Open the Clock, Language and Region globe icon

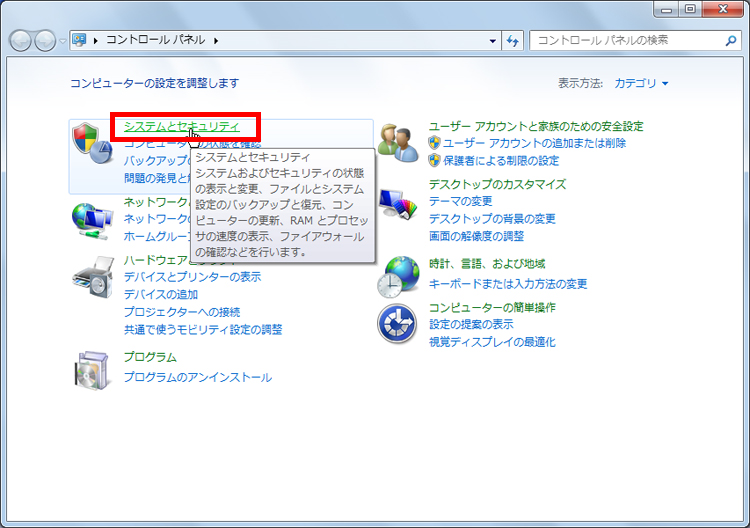coord(398,276)
